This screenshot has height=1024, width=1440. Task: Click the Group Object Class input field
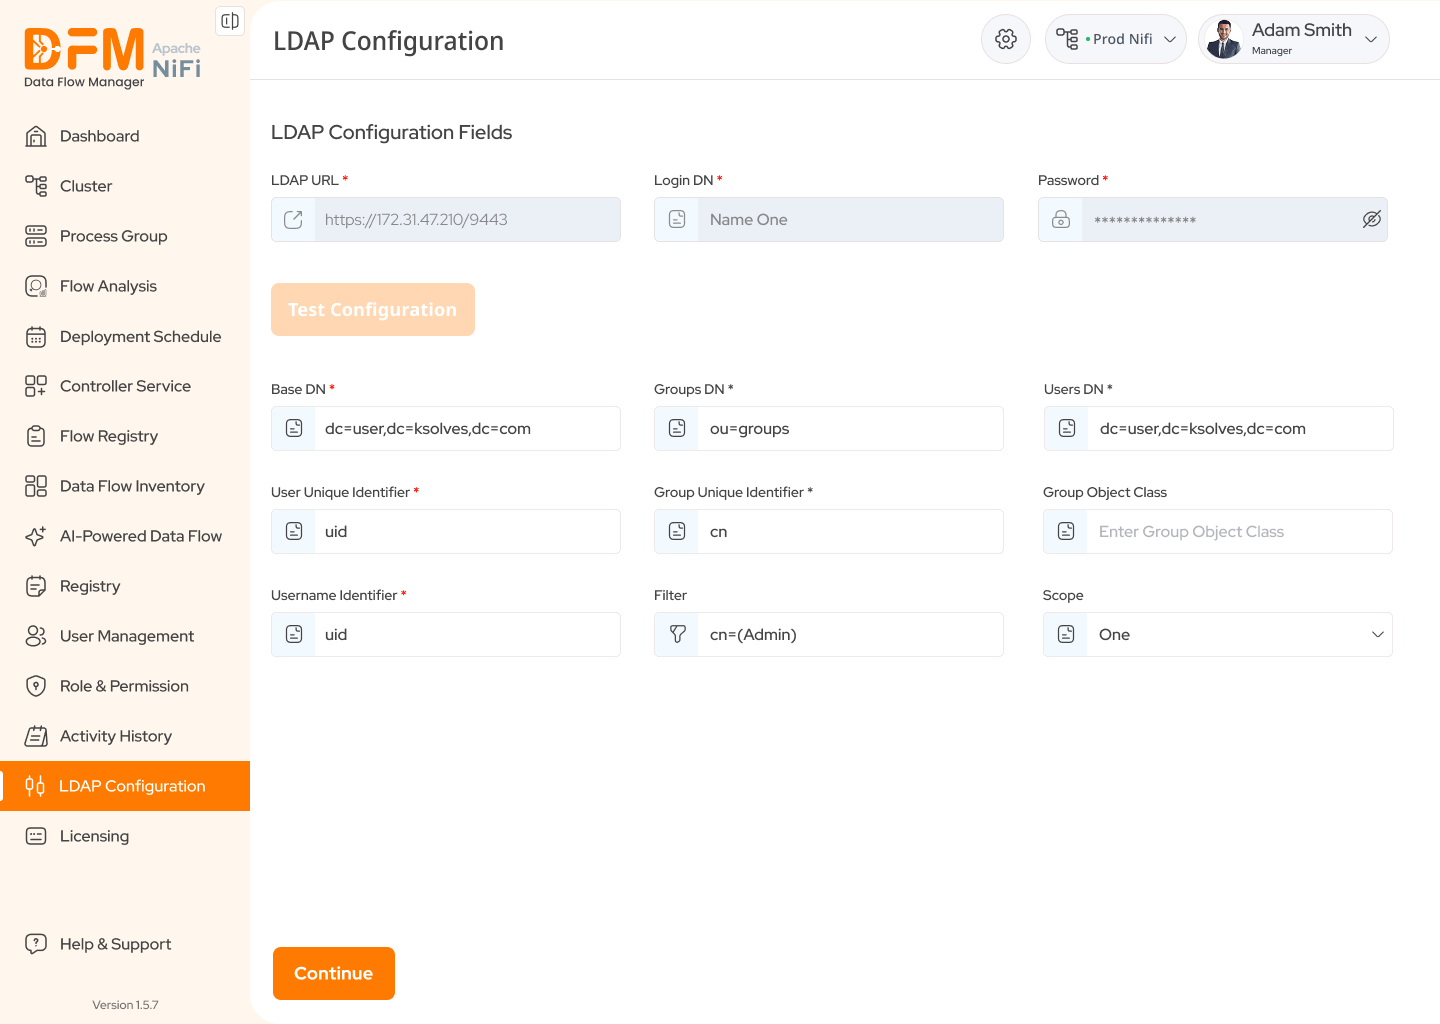[1218, 531]
